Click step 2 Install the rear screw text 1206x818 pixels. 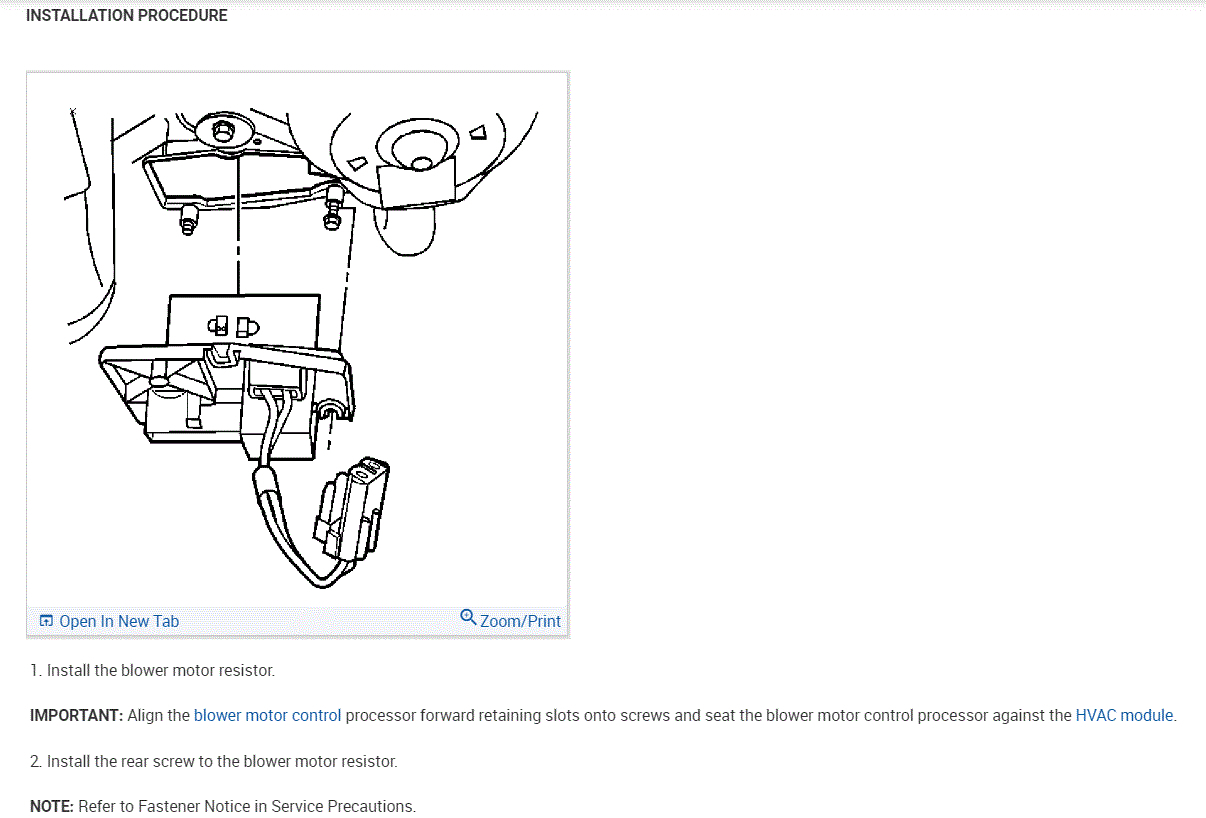(x=213, y=761)
